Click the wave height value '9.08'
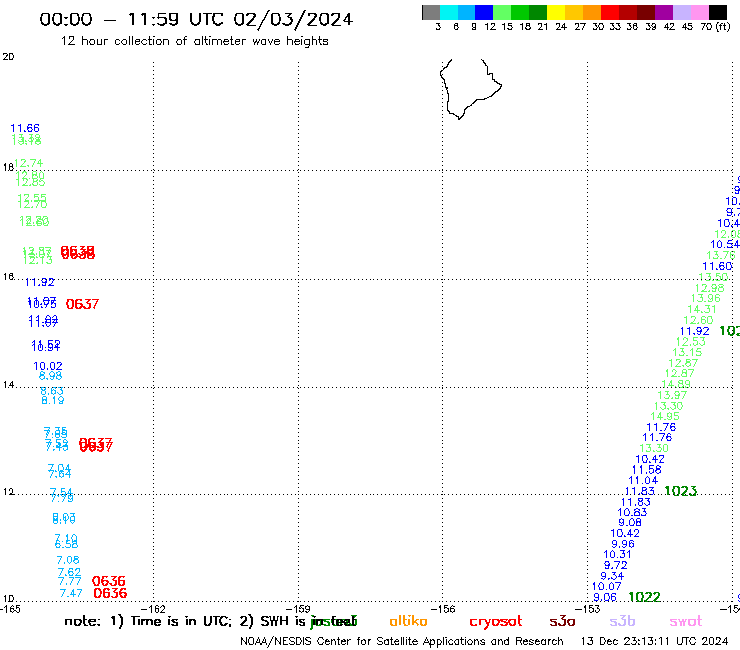Viewport: 740px width, 650px height. click(630, 523)
